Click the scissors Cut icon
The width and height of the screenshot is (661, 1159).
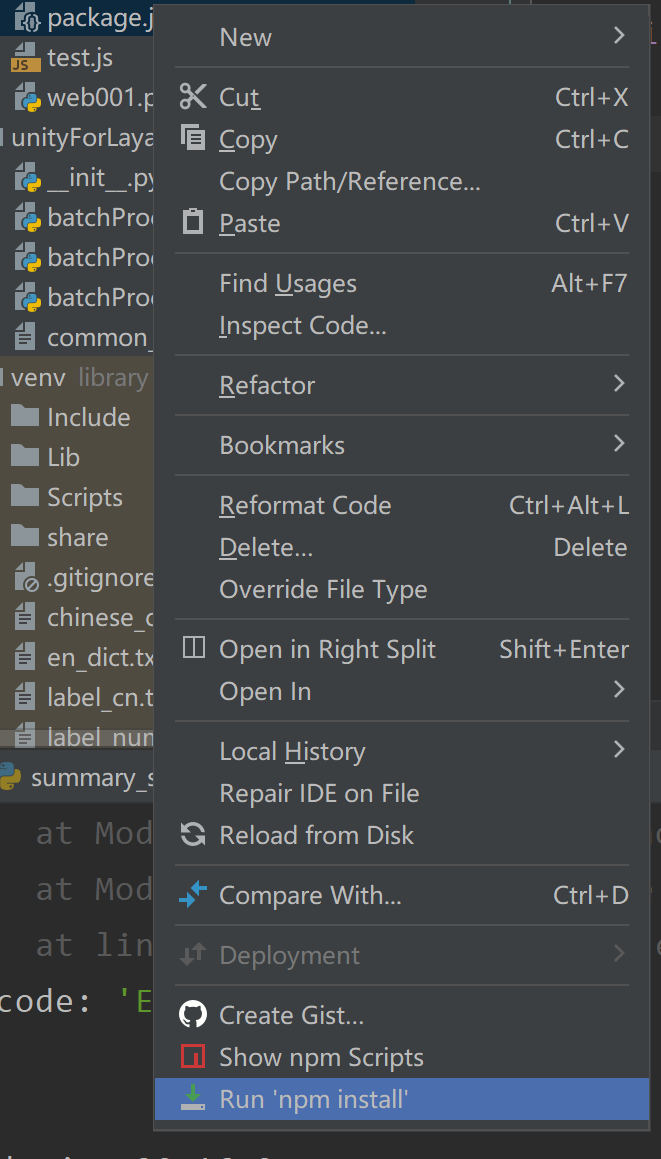192,97
